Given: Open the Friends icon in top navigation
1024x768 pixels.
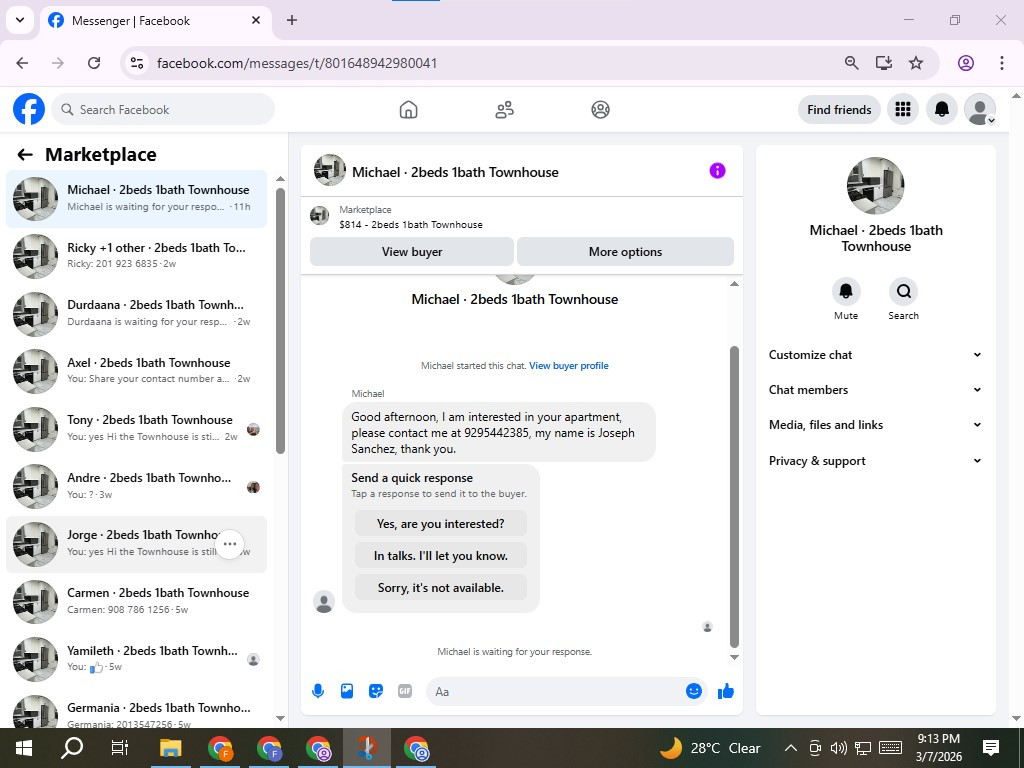Looking at the screenshot, I should [504, 110].
